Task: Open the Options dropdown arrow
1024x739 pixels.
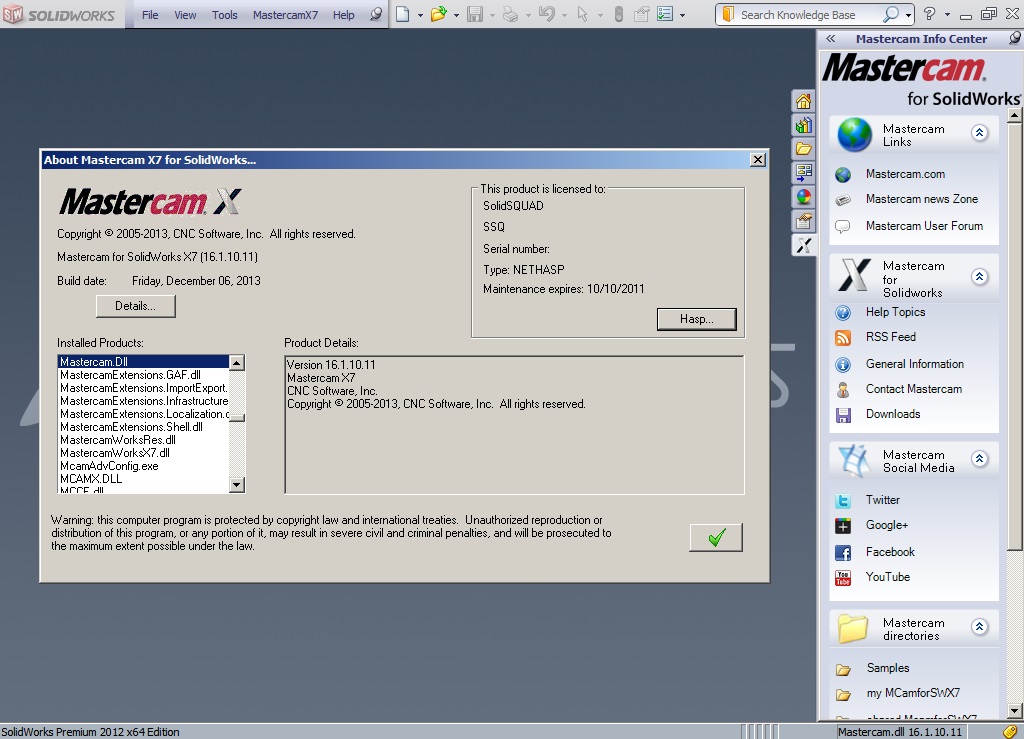Action: 682,15
